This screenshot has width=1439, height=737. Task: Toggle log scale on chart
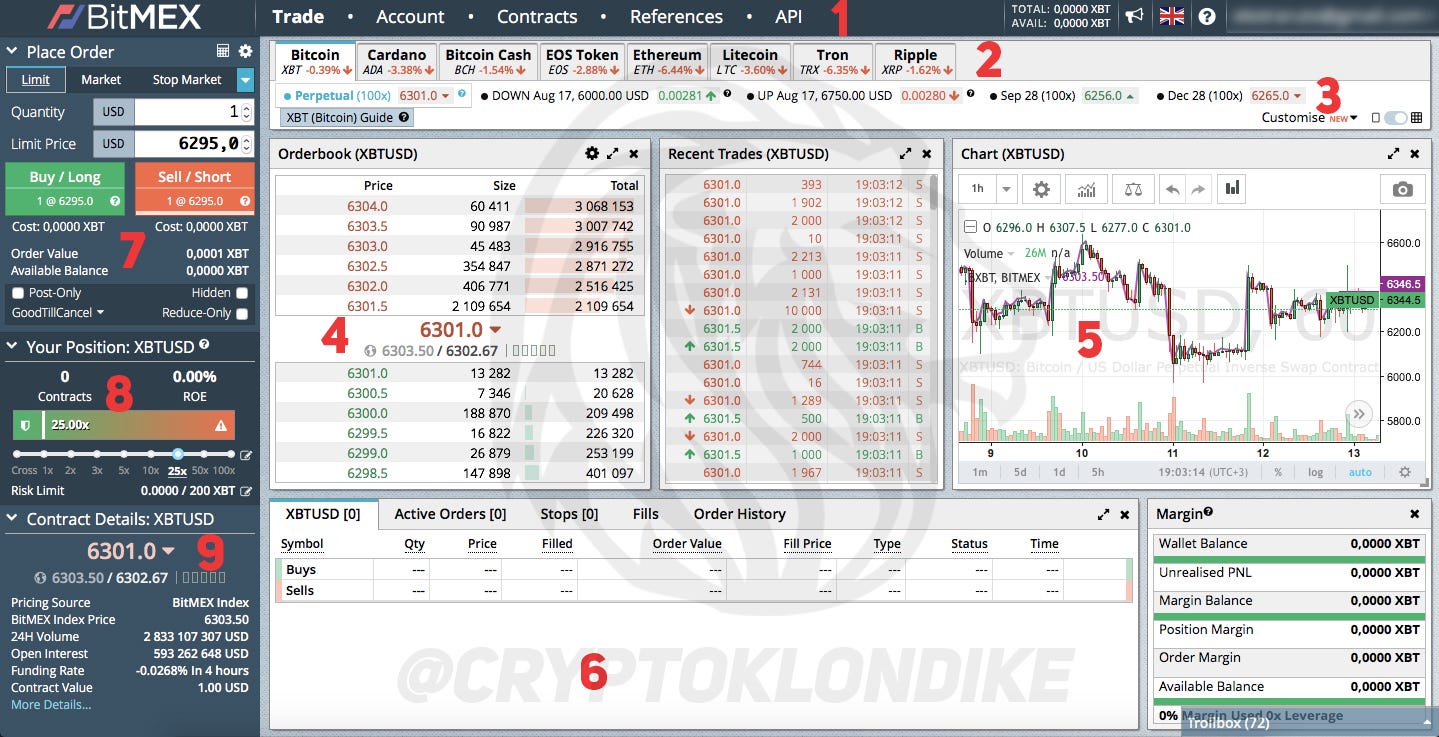tap(1315, 472)
